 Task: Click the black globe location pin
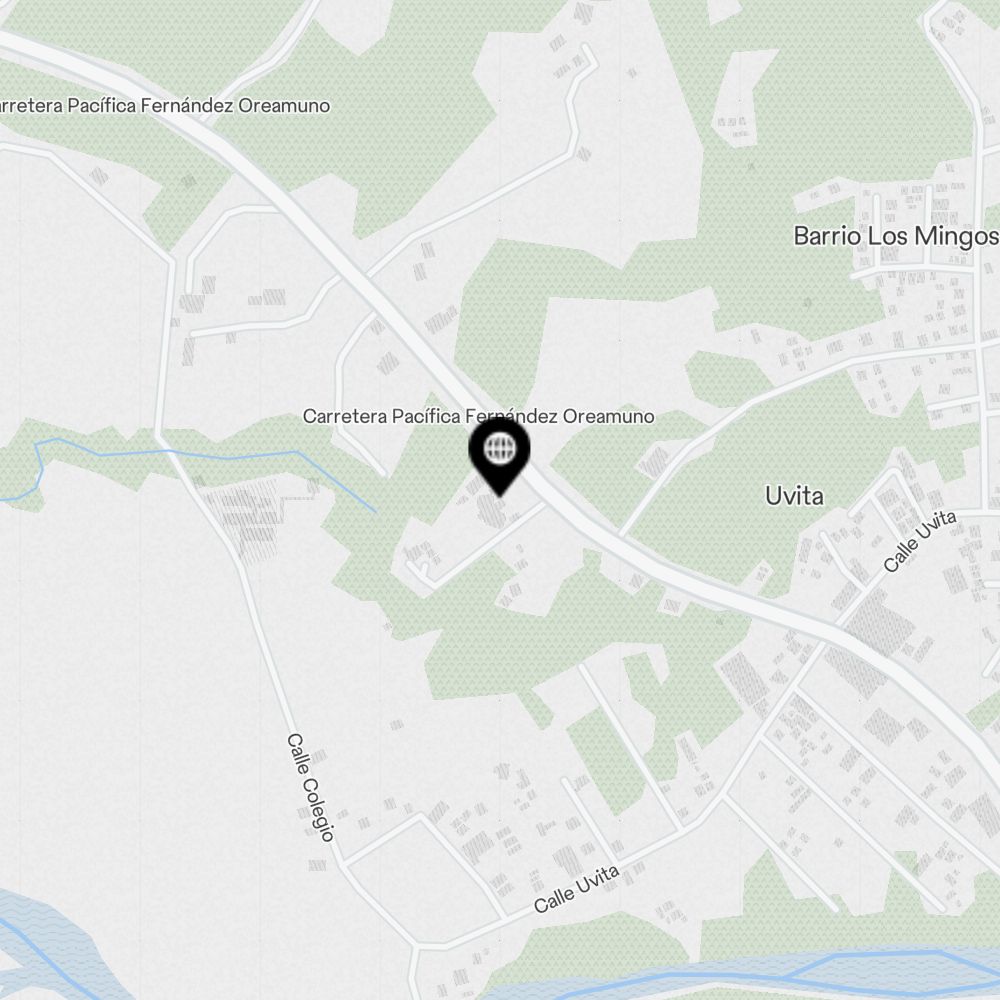point(499,456)
